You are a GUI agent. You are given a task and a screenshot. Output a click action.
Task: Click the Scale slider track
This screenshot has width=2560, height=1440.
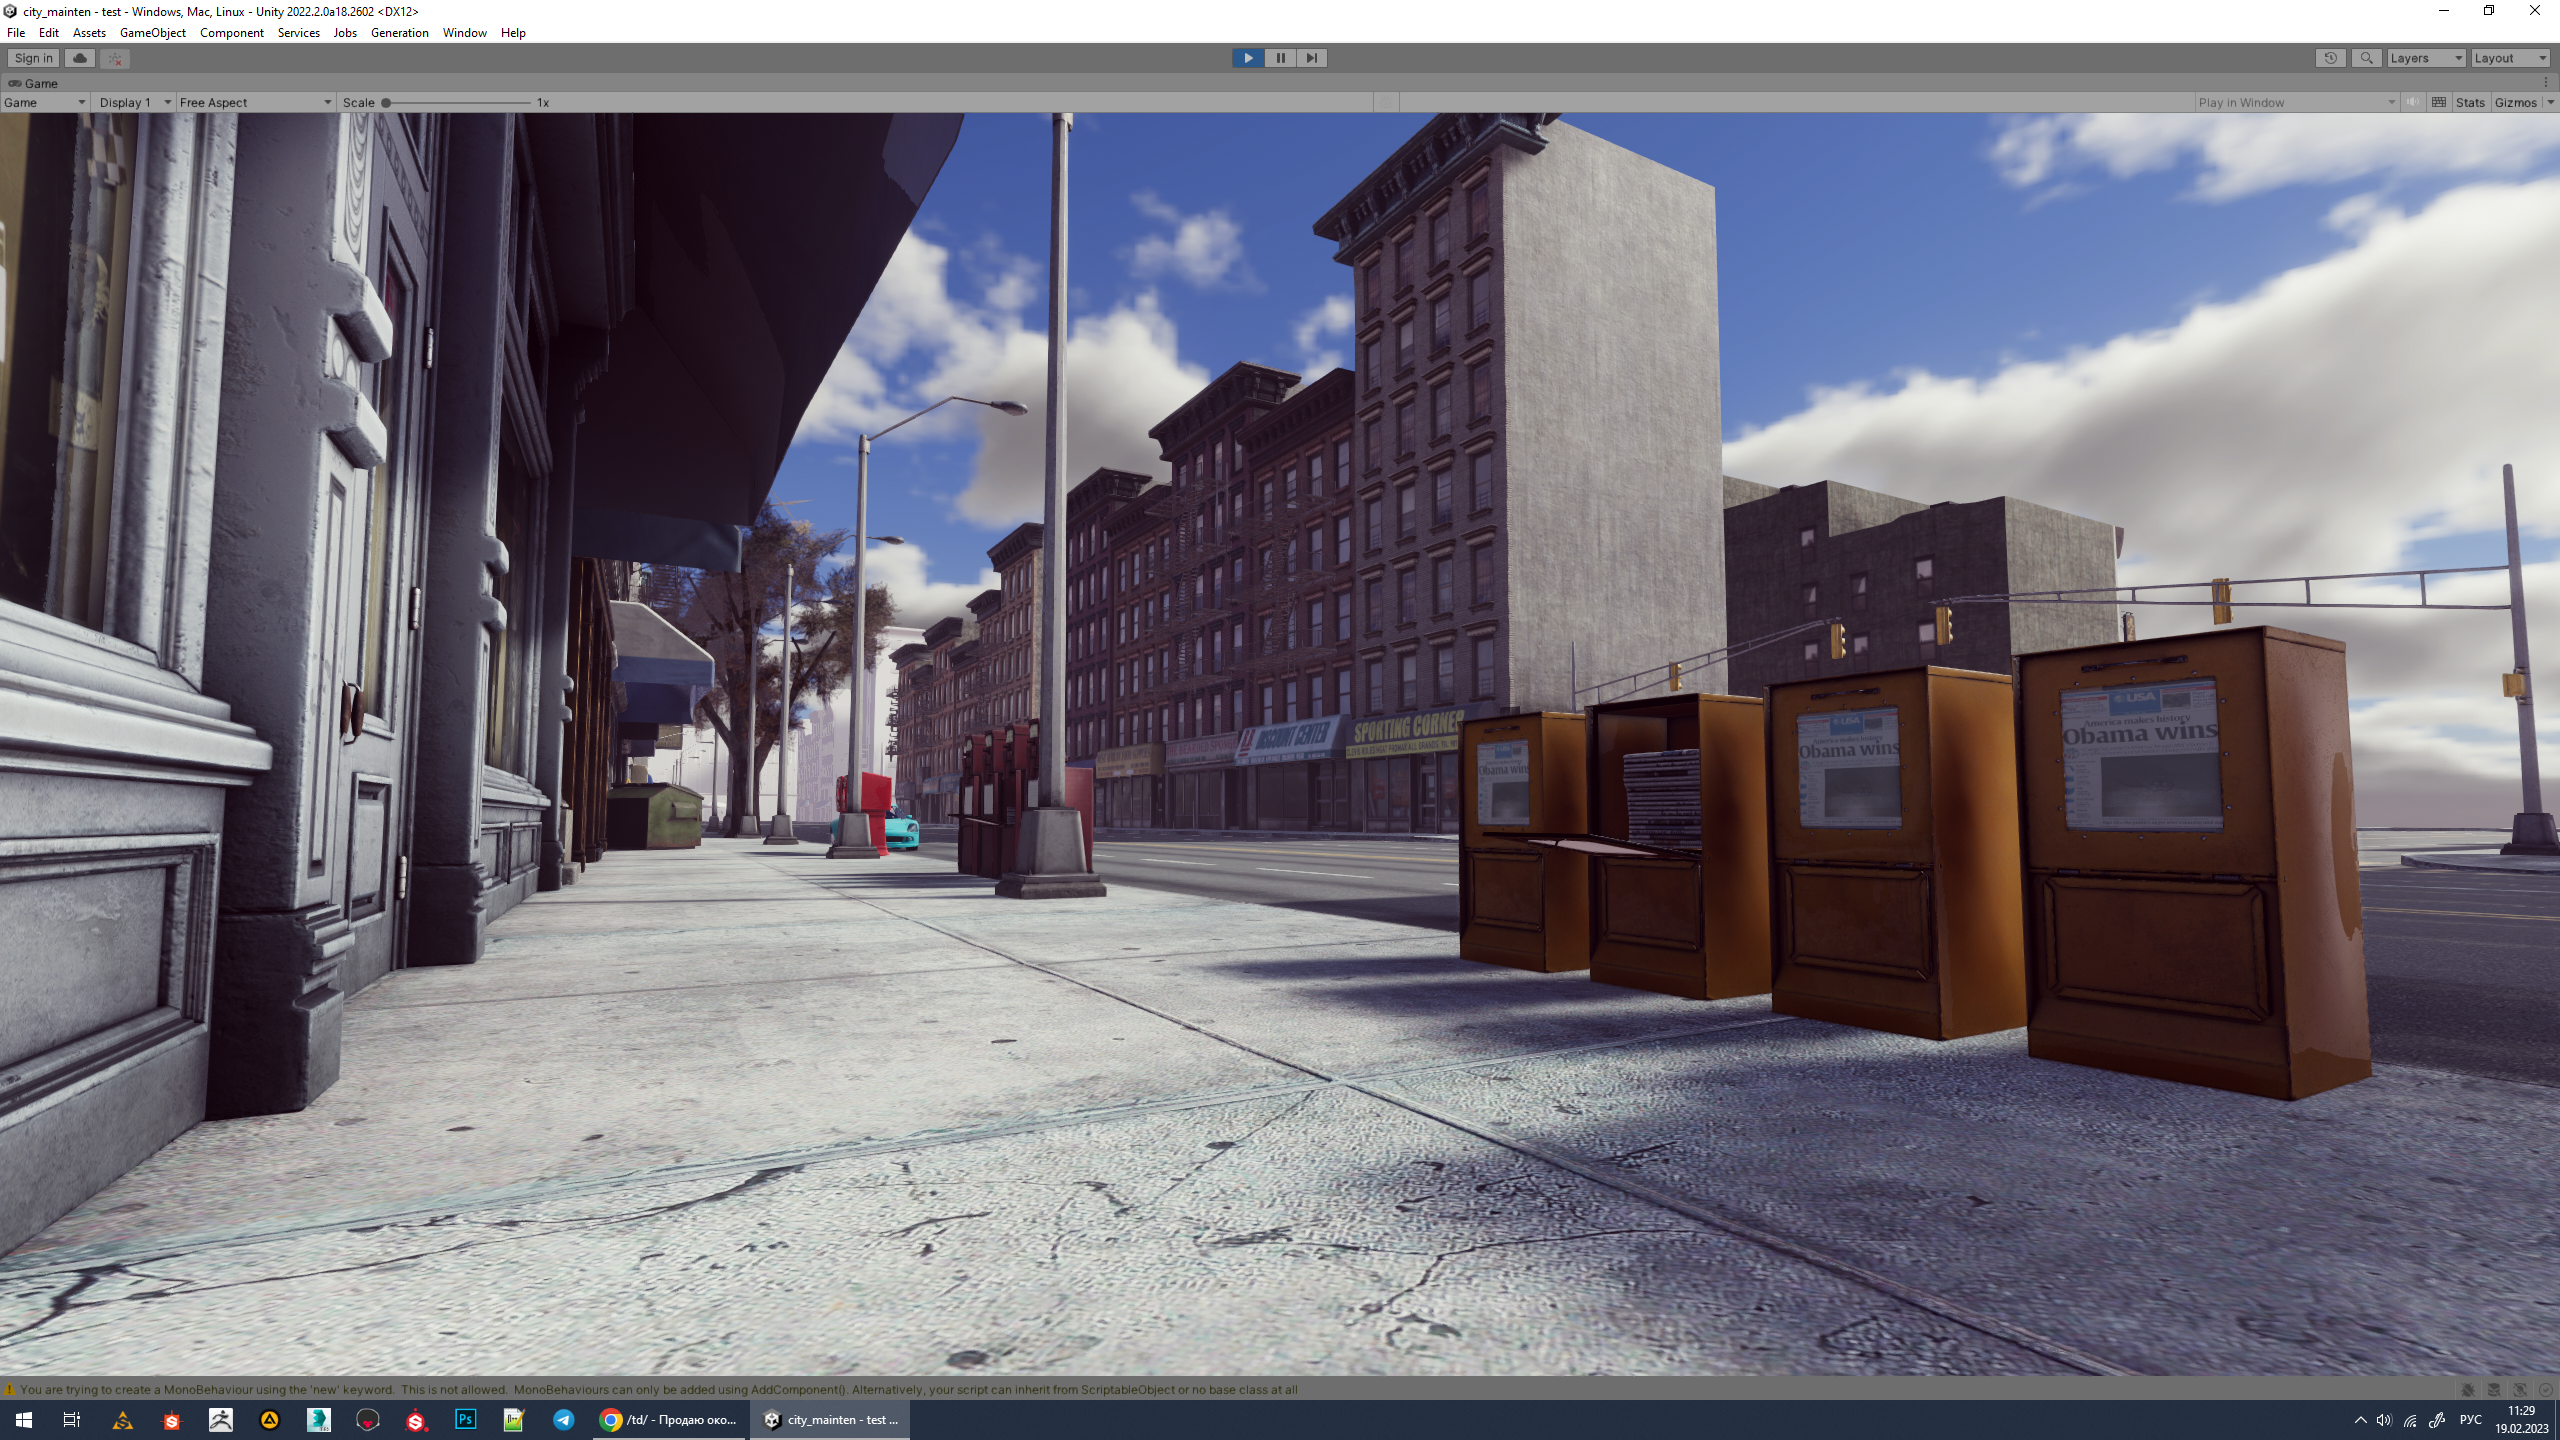(x=458, y=102)
